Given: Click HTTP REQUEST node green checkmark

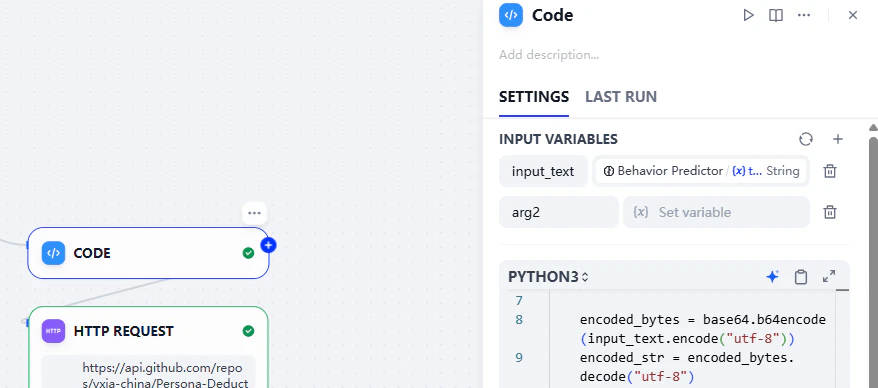Looking at the screenshot, I should point(249,331).
